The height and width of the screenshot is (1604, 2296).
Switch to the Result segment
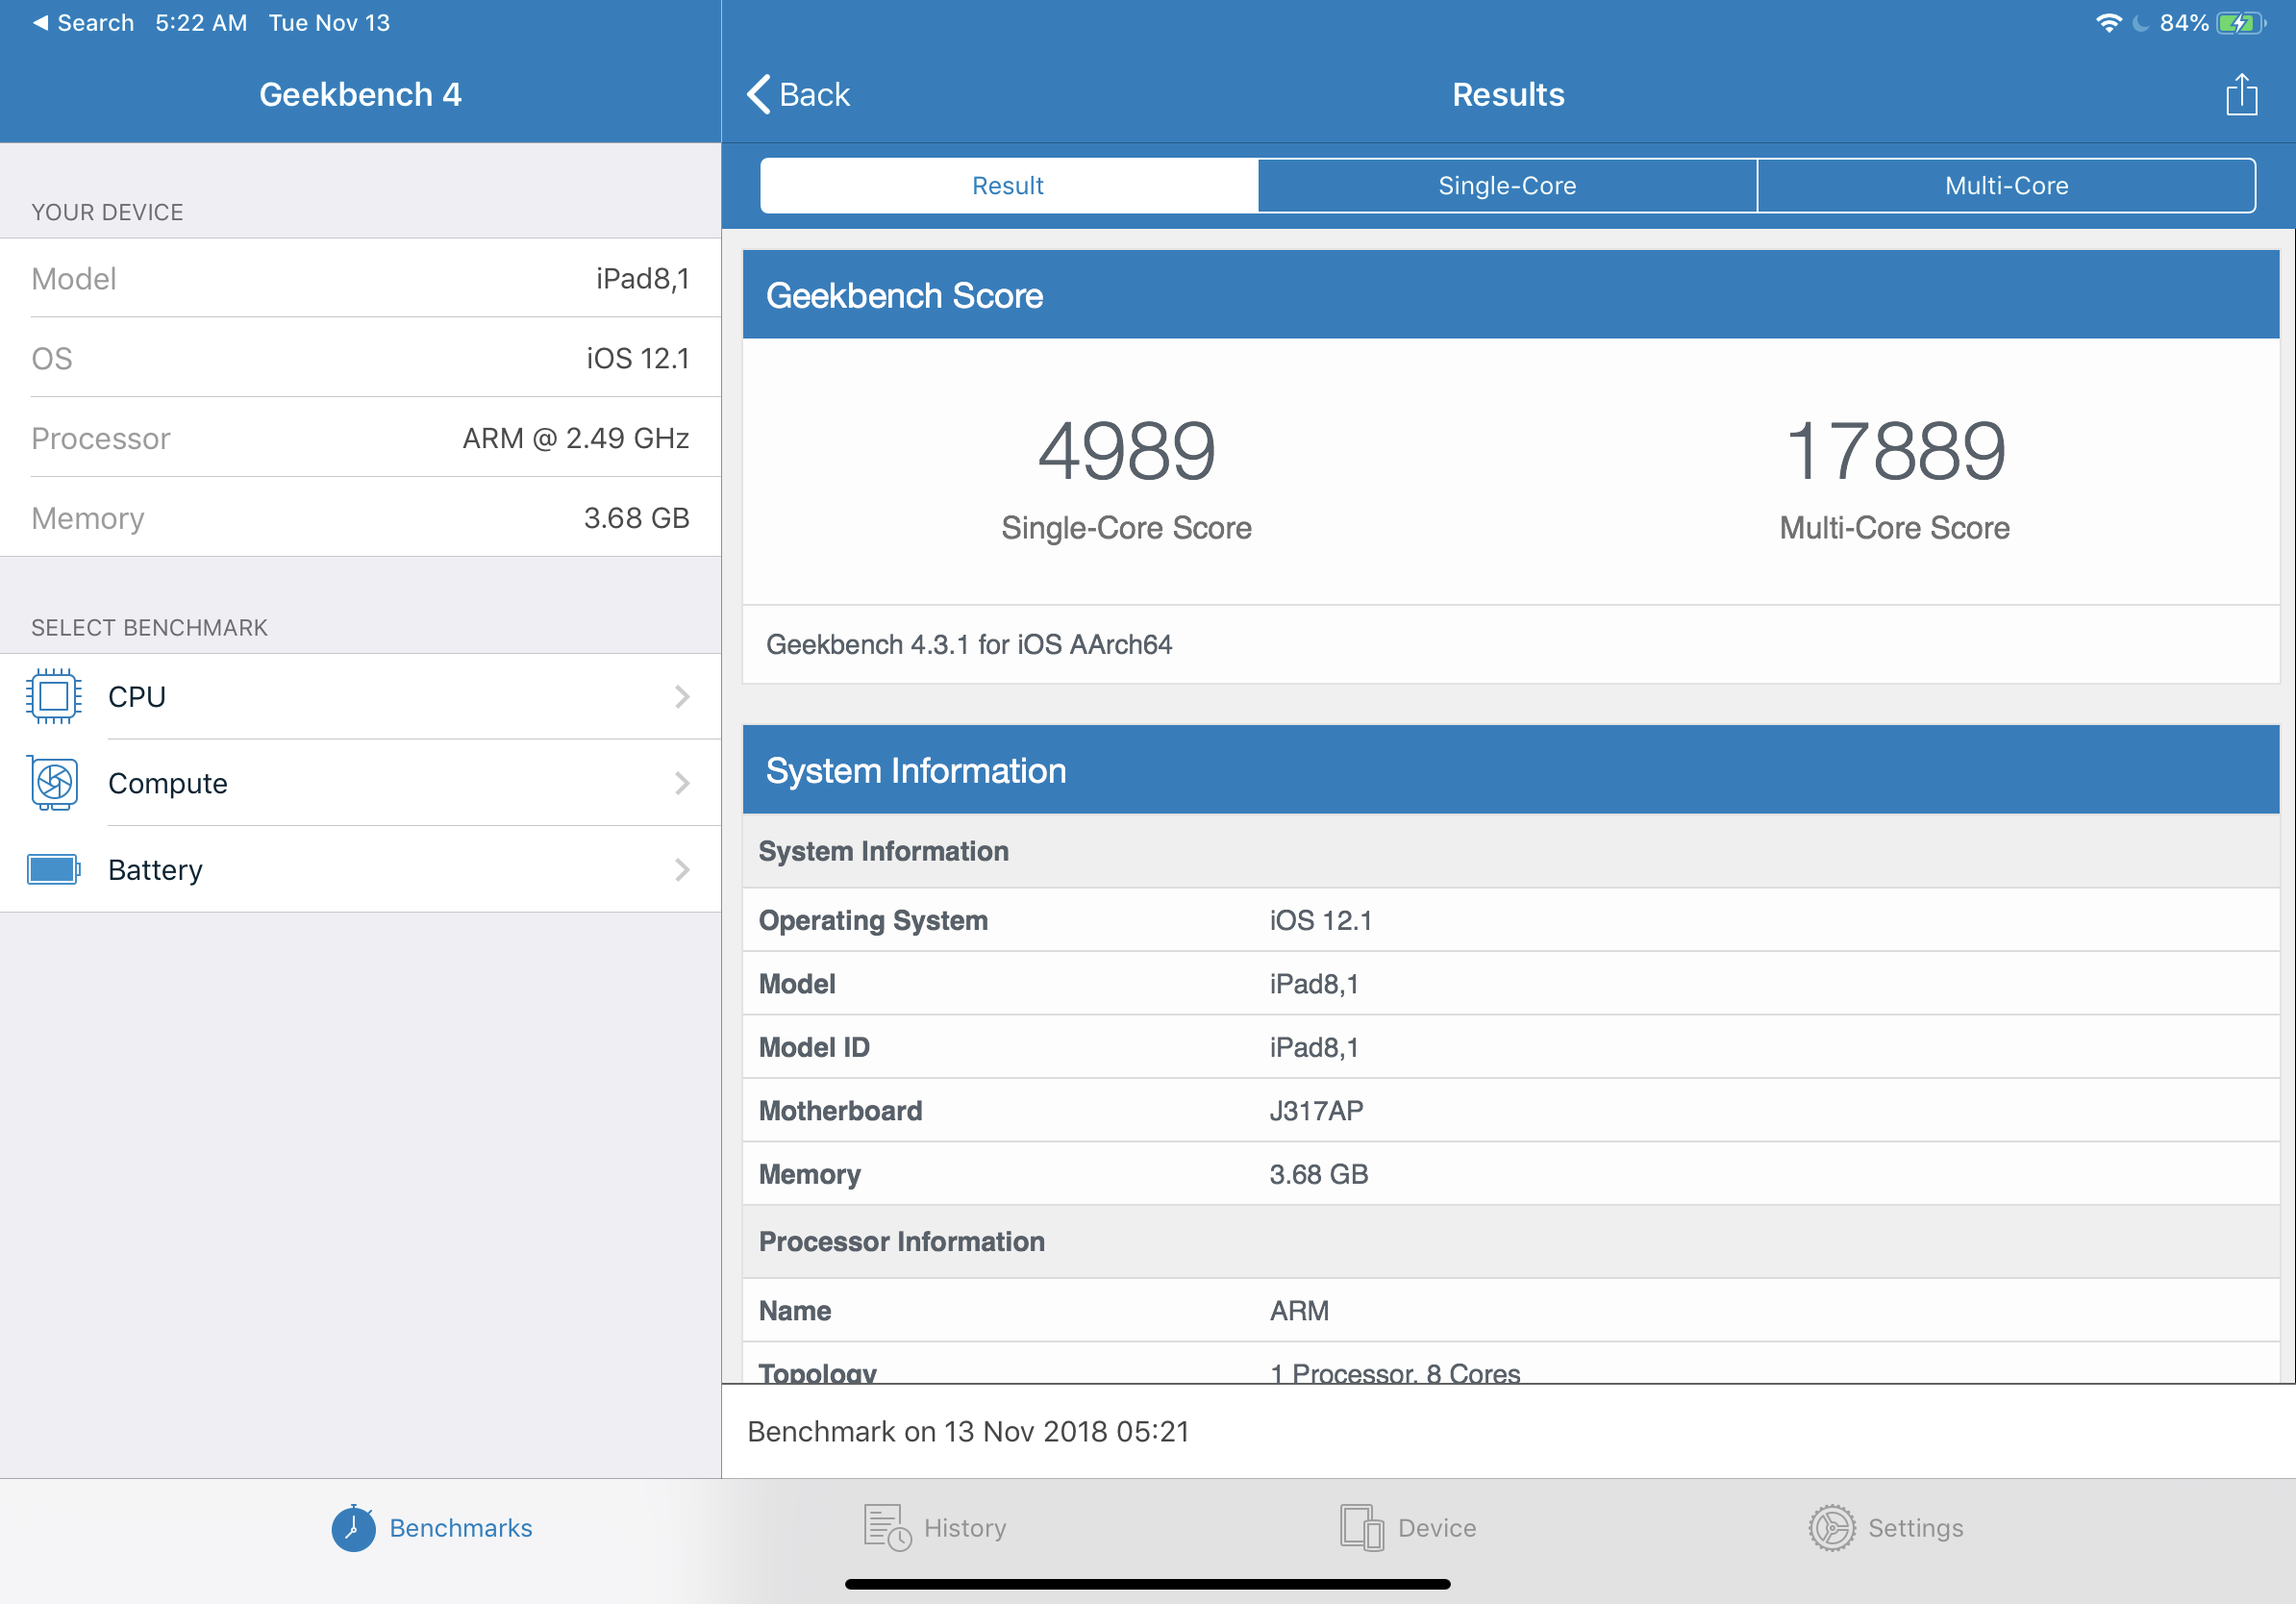coord(1008,185)
